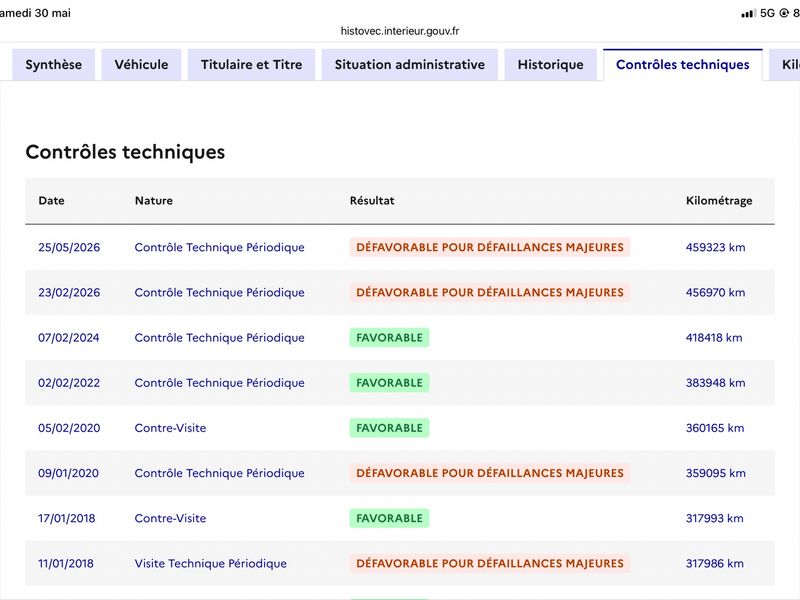
Task: Click the Kilométrage column header
Action: point(719,201)
